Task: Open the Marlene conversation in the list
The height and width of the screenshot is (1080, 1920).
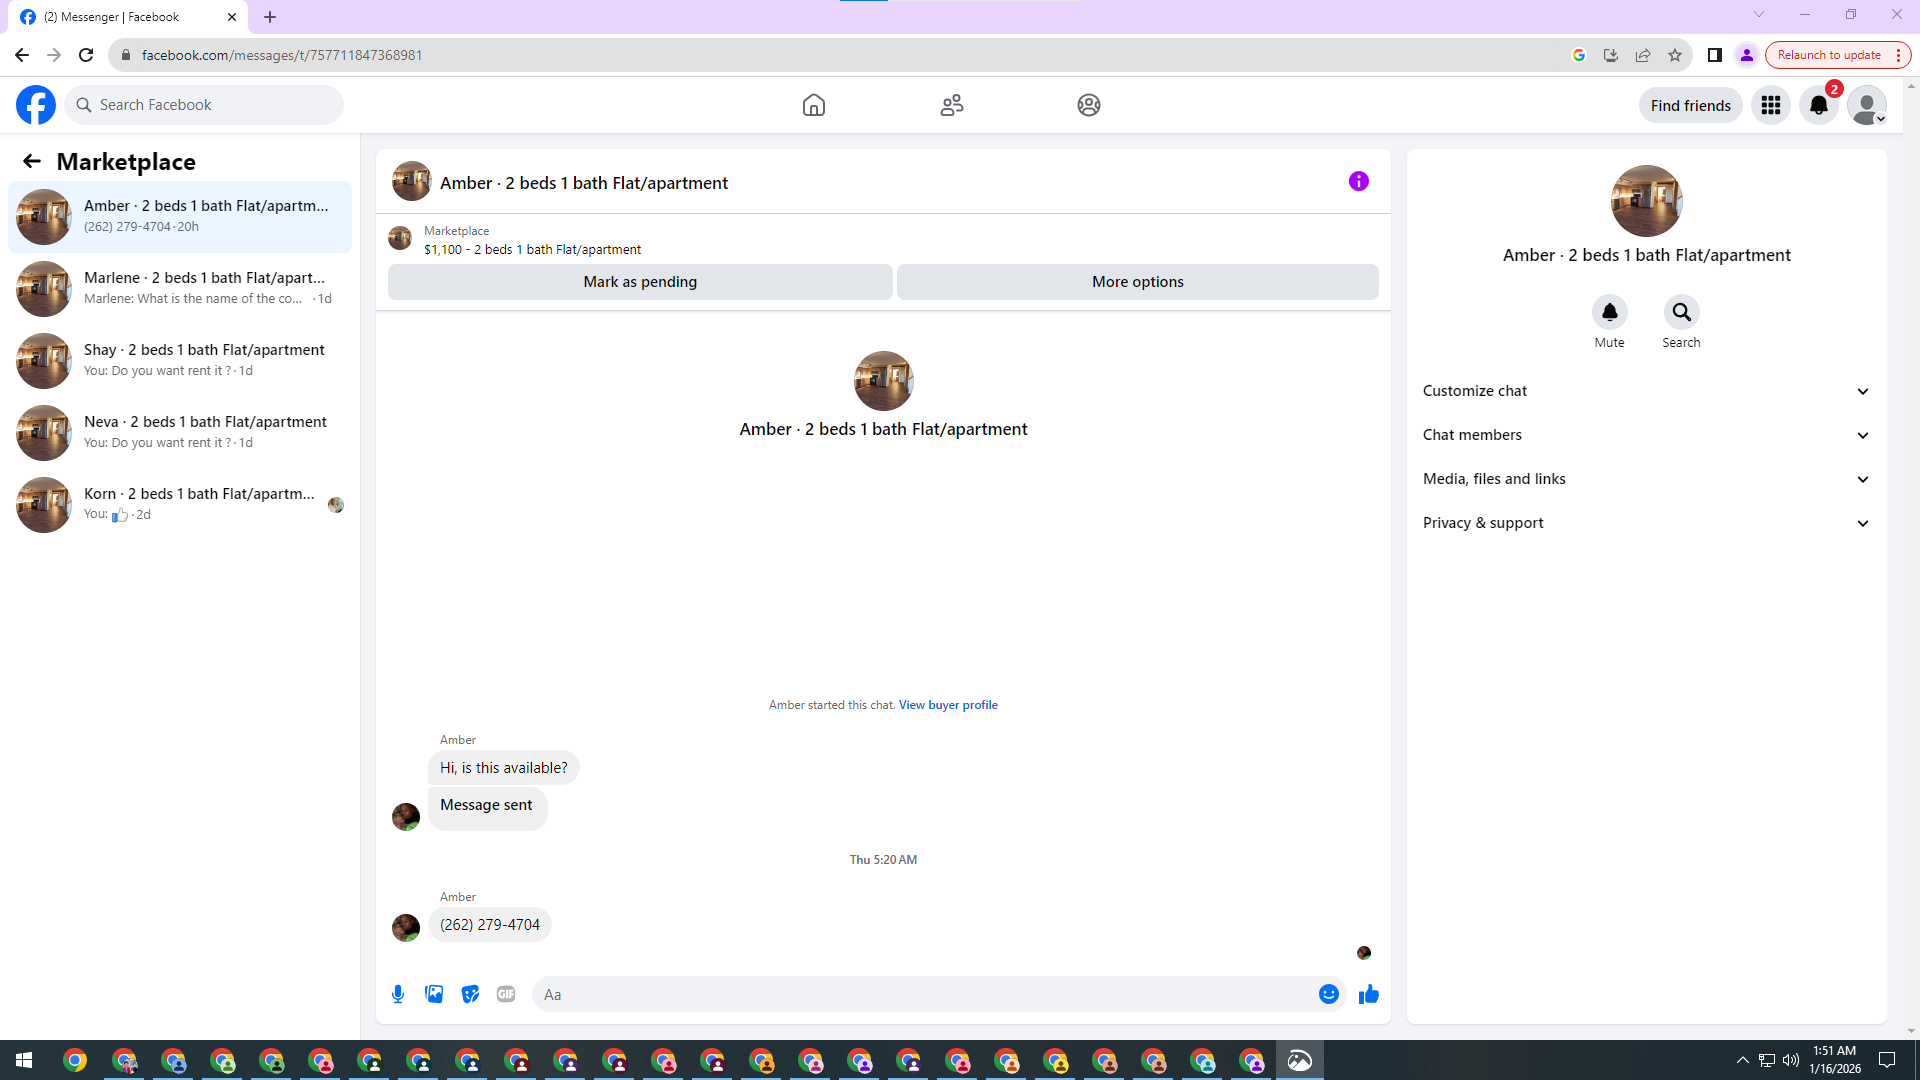Action: point(180,288)
